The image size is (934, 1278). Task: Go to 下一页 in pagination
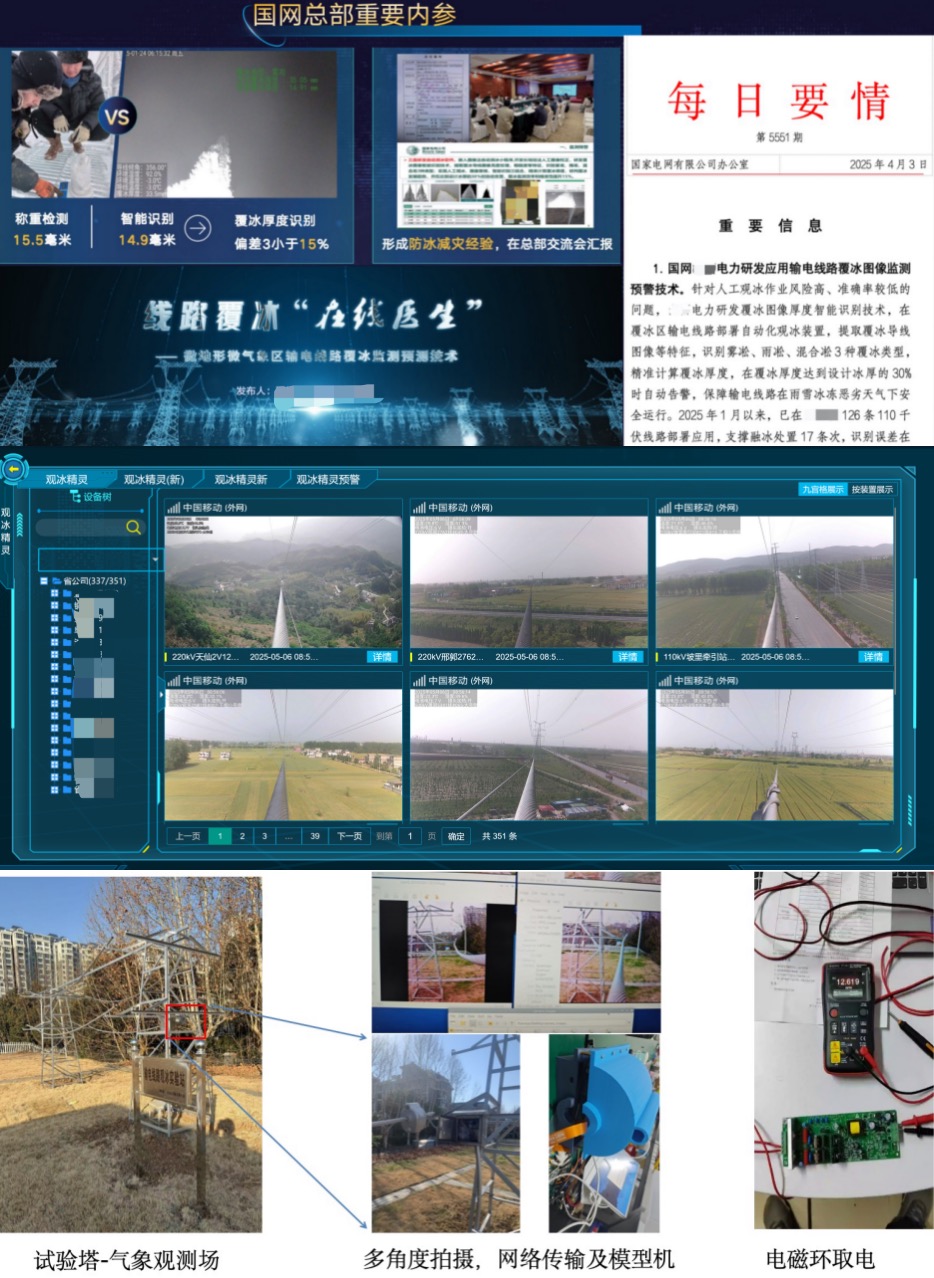pos(347,836)
